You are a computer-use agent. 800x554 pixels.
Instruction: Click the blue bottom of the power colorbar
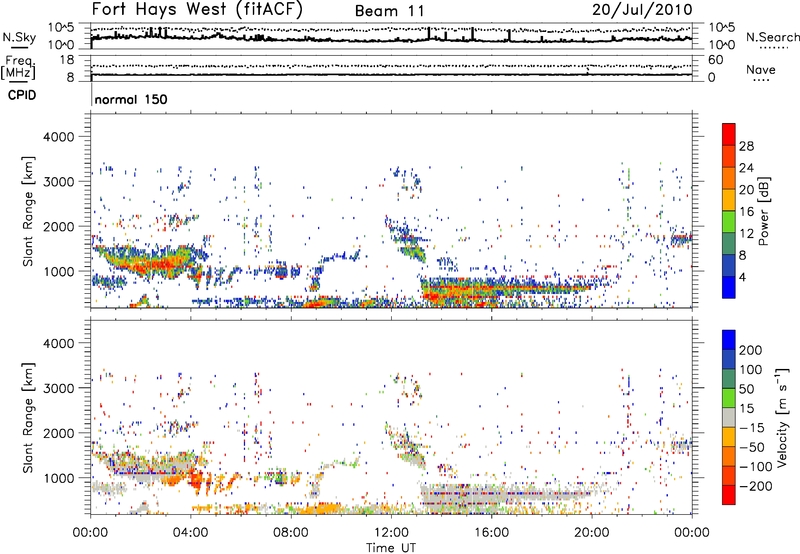pyautogui.click(x=729, y=287)
